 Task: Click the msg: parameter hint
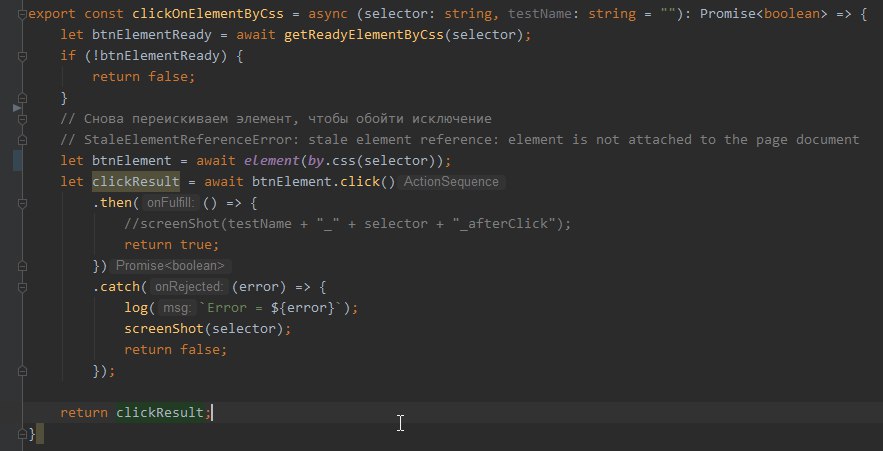click(175, 307)
